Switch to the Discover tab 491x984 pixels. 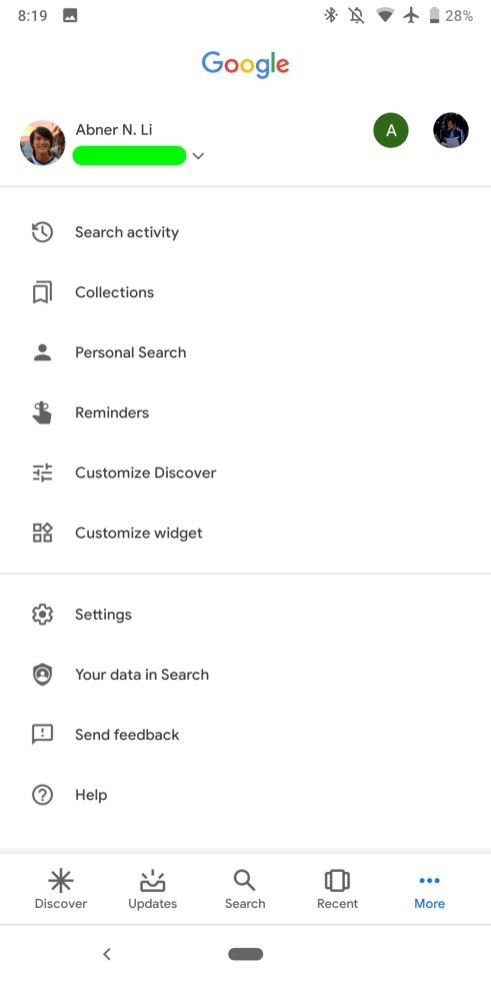pyautogui.click(x=61, y=889)
